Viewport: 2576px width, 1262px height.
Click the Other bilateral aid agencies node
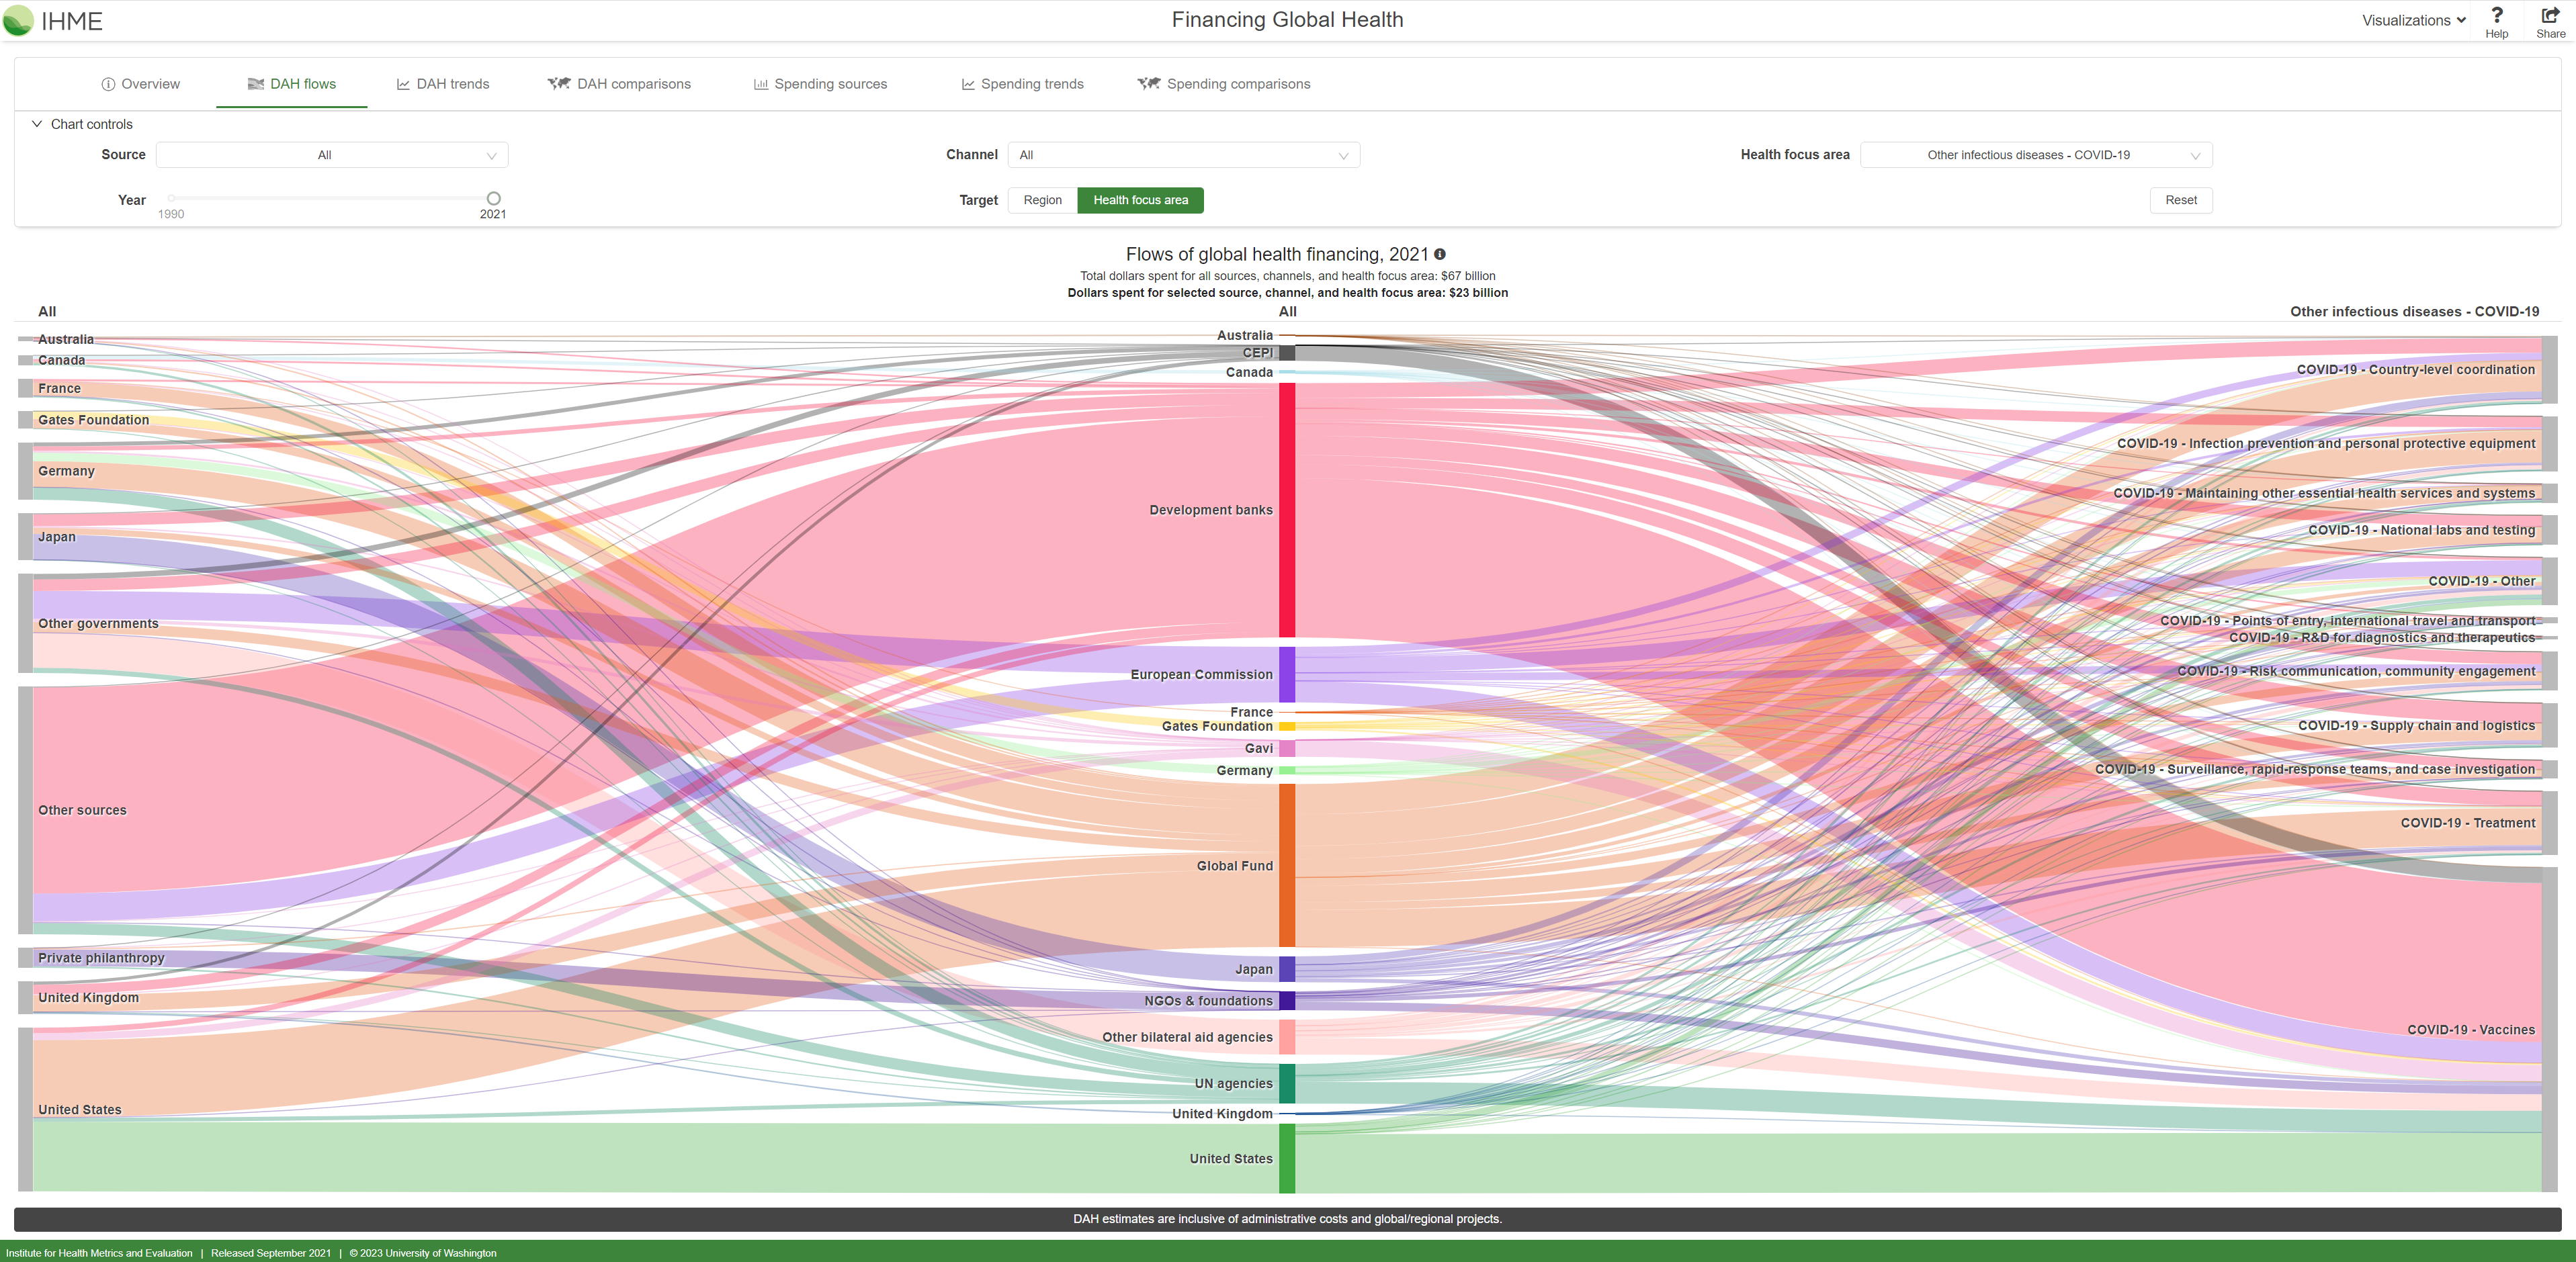[x=1287, y=1037]
